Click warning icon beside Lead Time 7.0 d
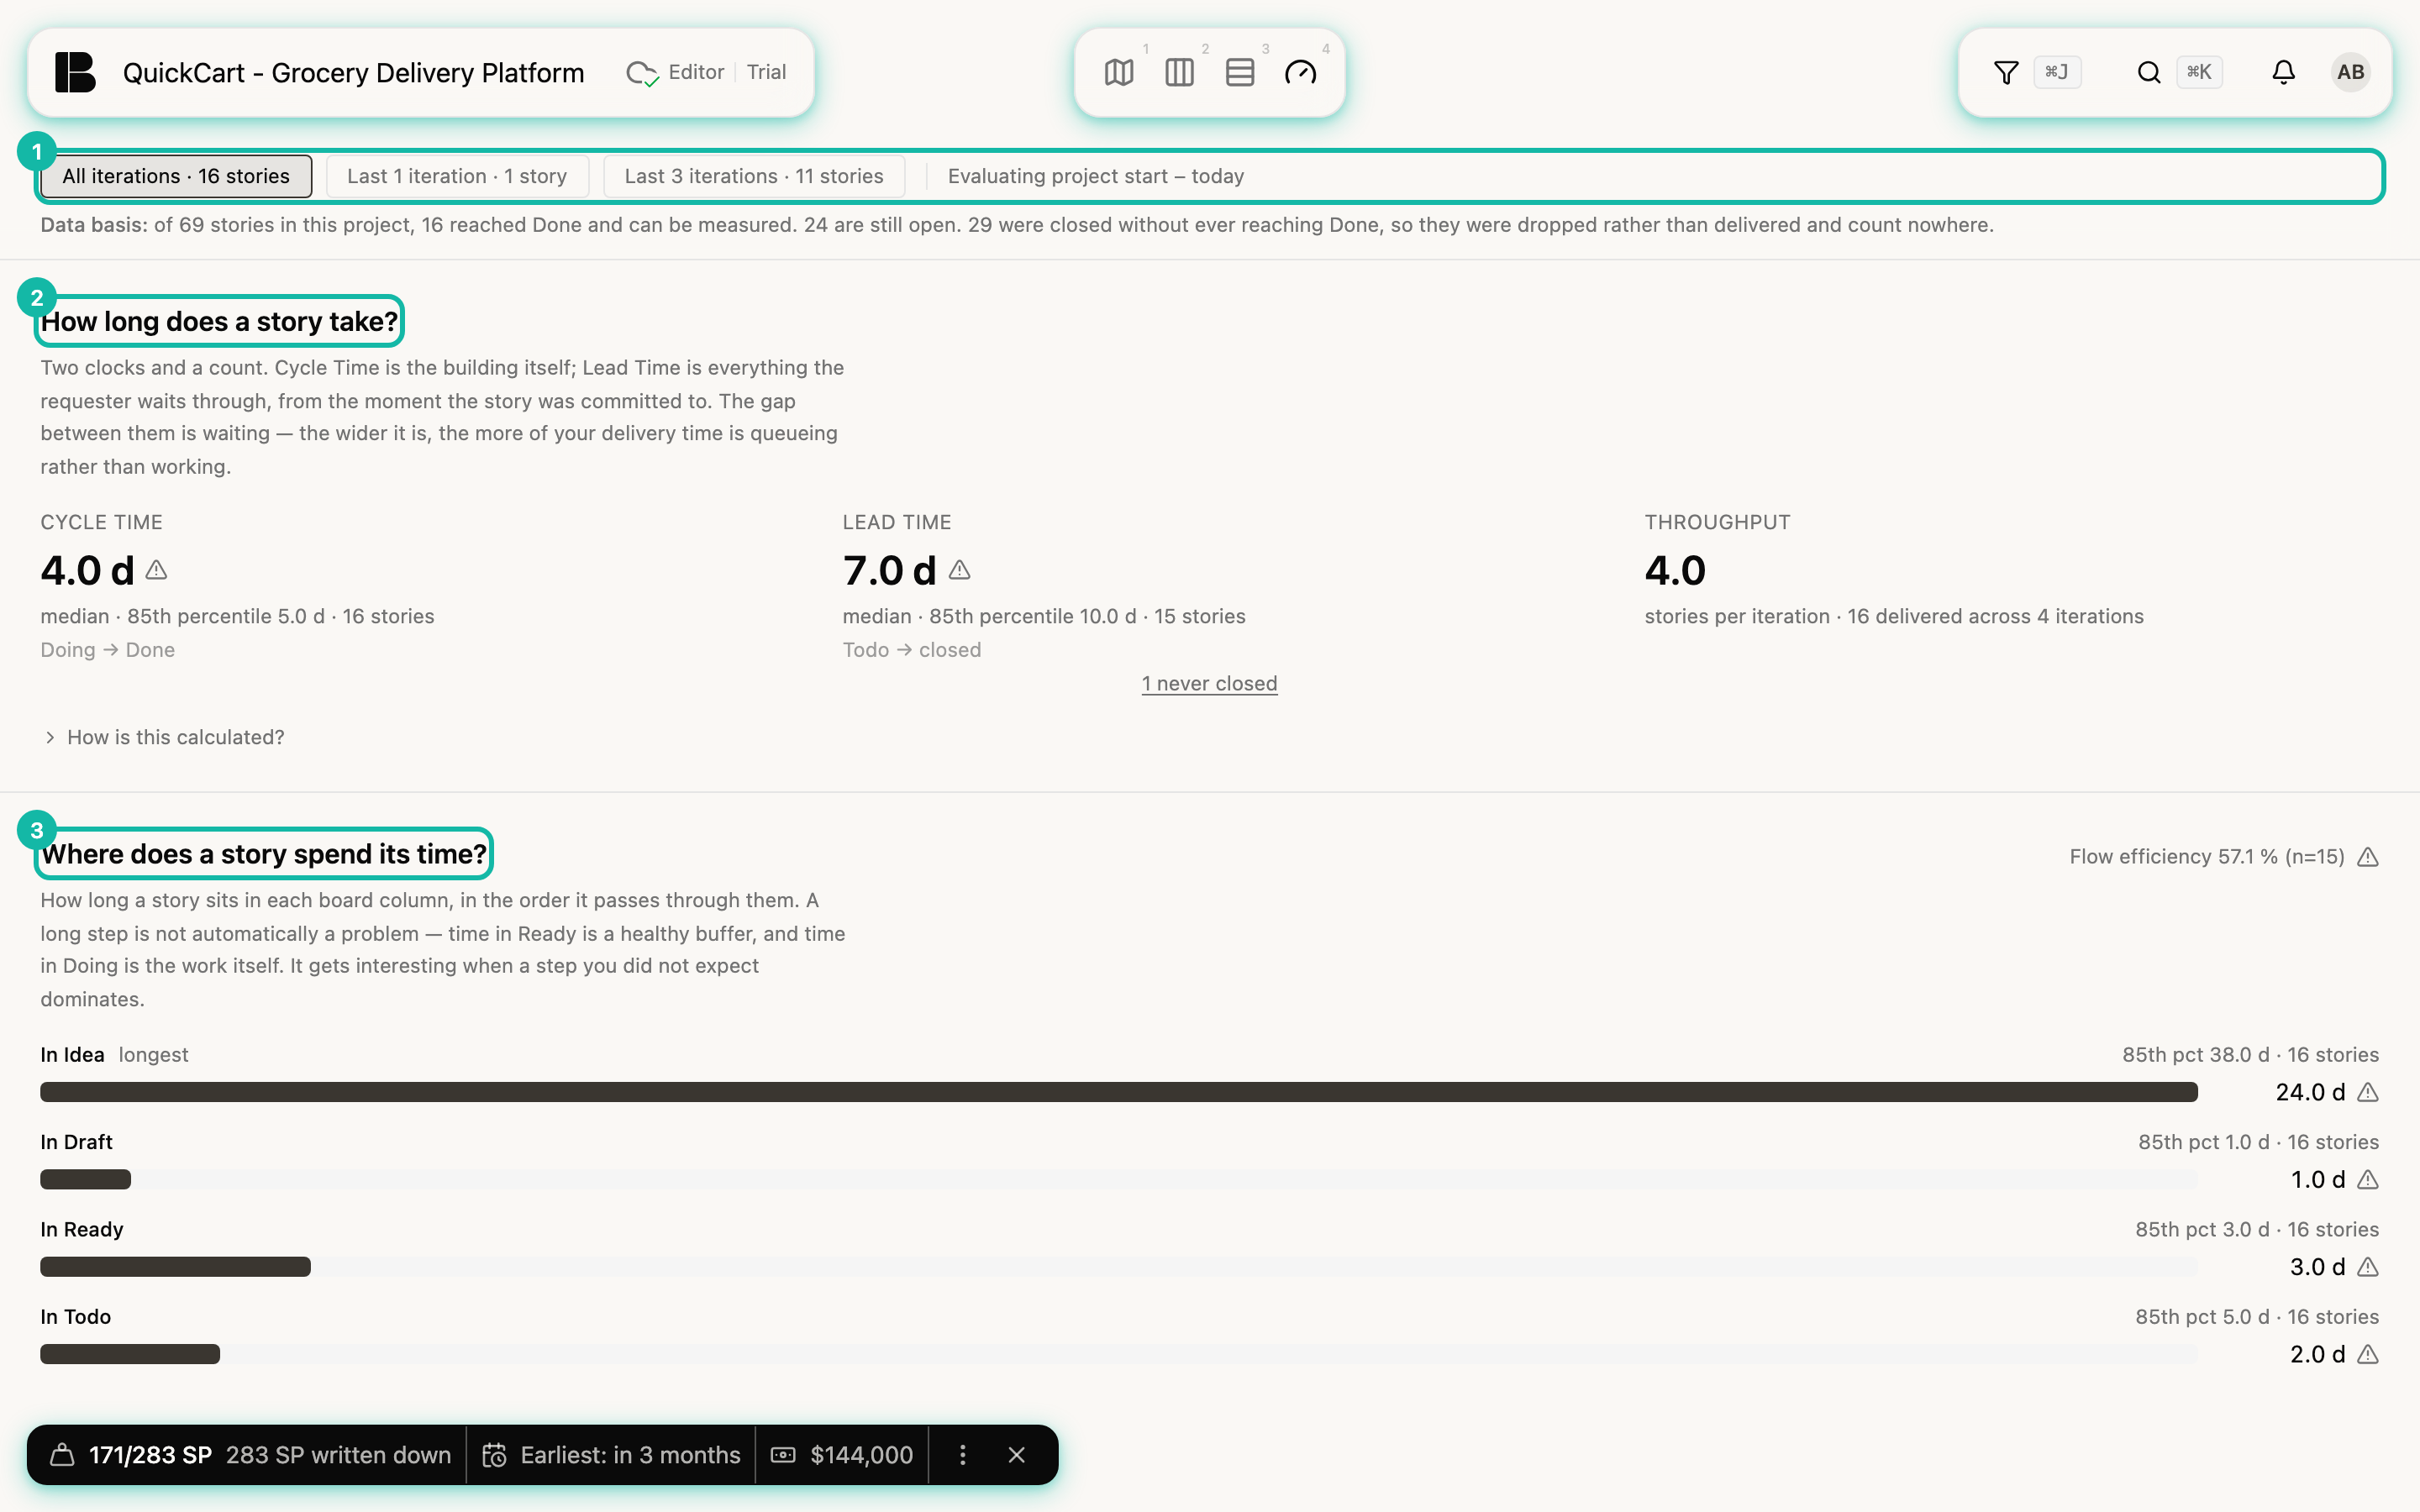 pos(960,570)
